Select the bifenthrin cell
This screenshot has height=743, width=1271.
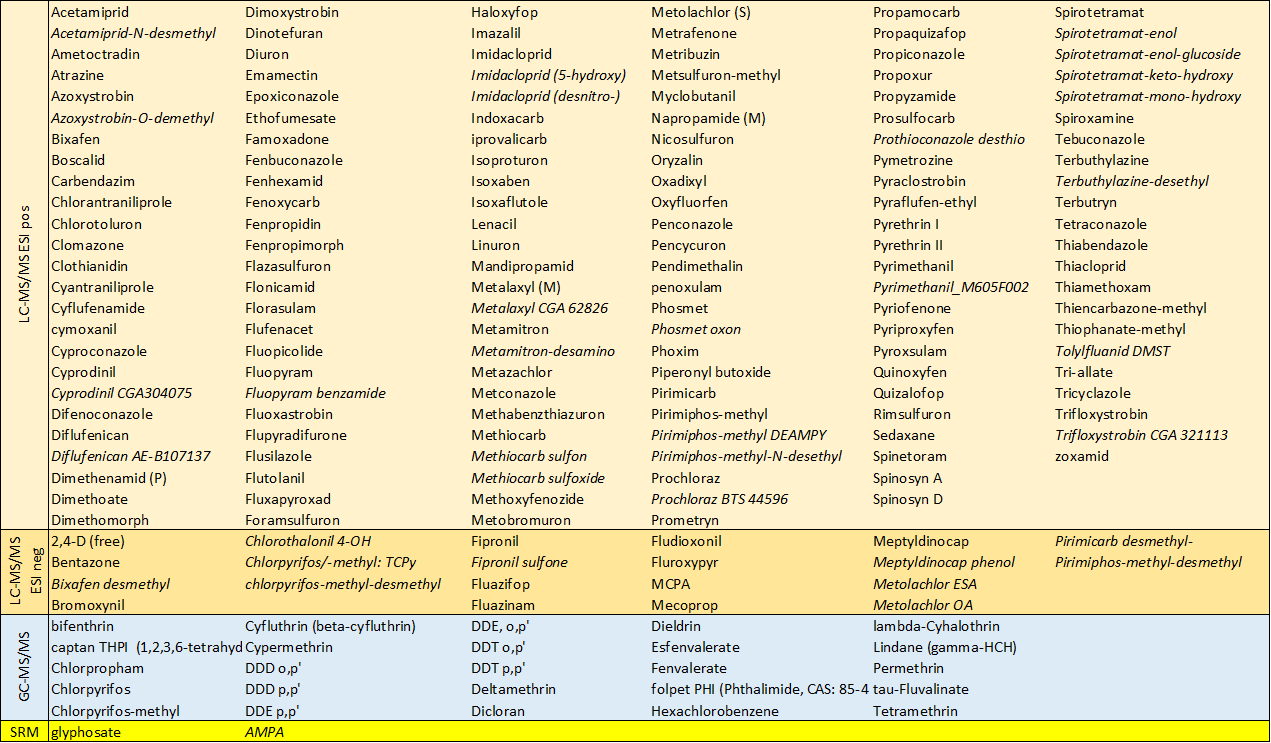point(82,626)
